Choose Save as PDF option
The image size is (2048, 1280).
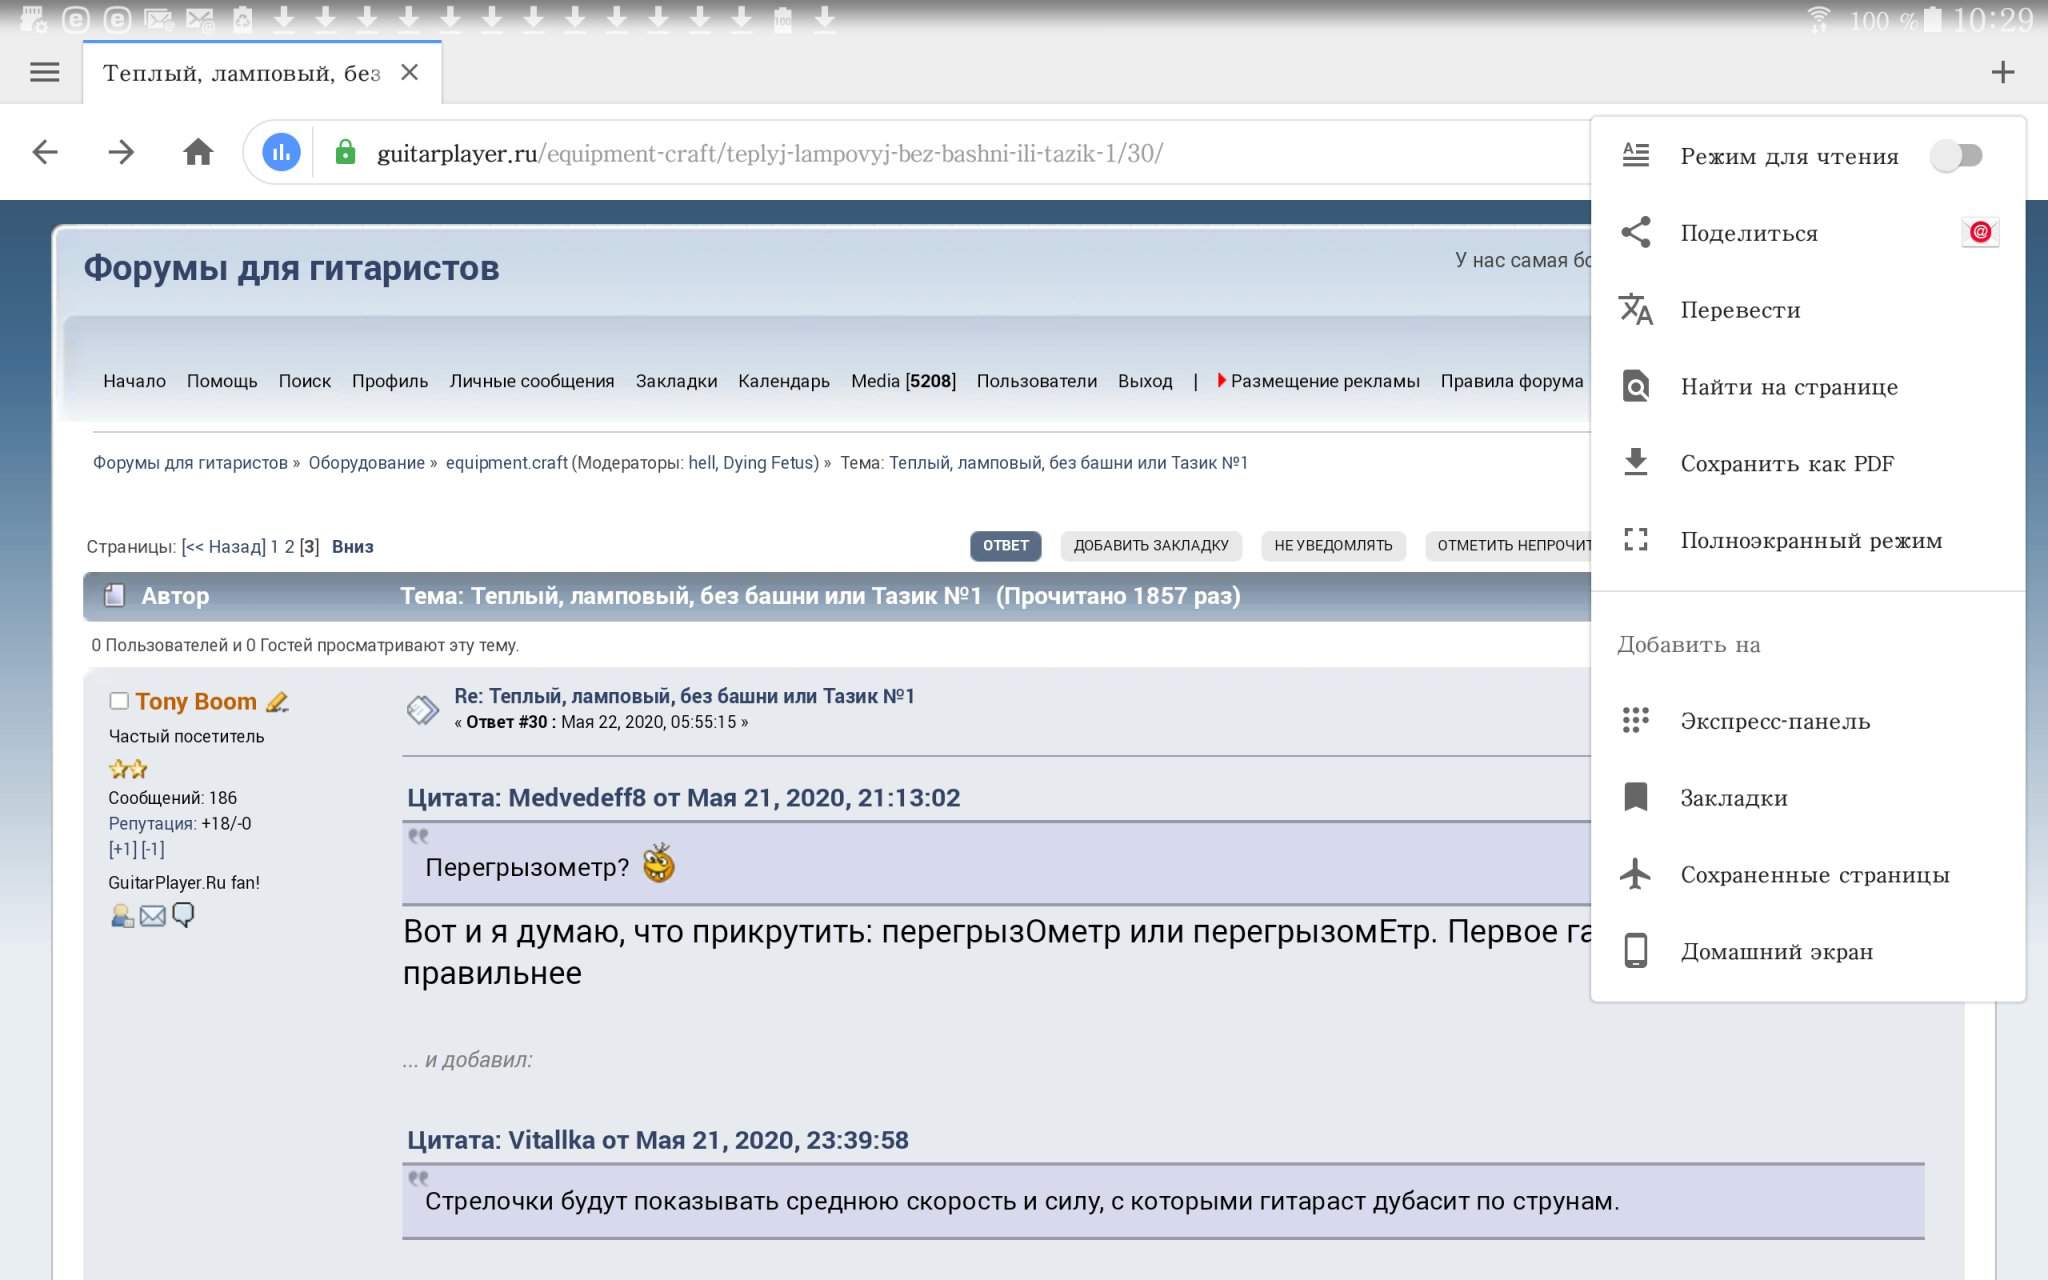coord(1786,464)
